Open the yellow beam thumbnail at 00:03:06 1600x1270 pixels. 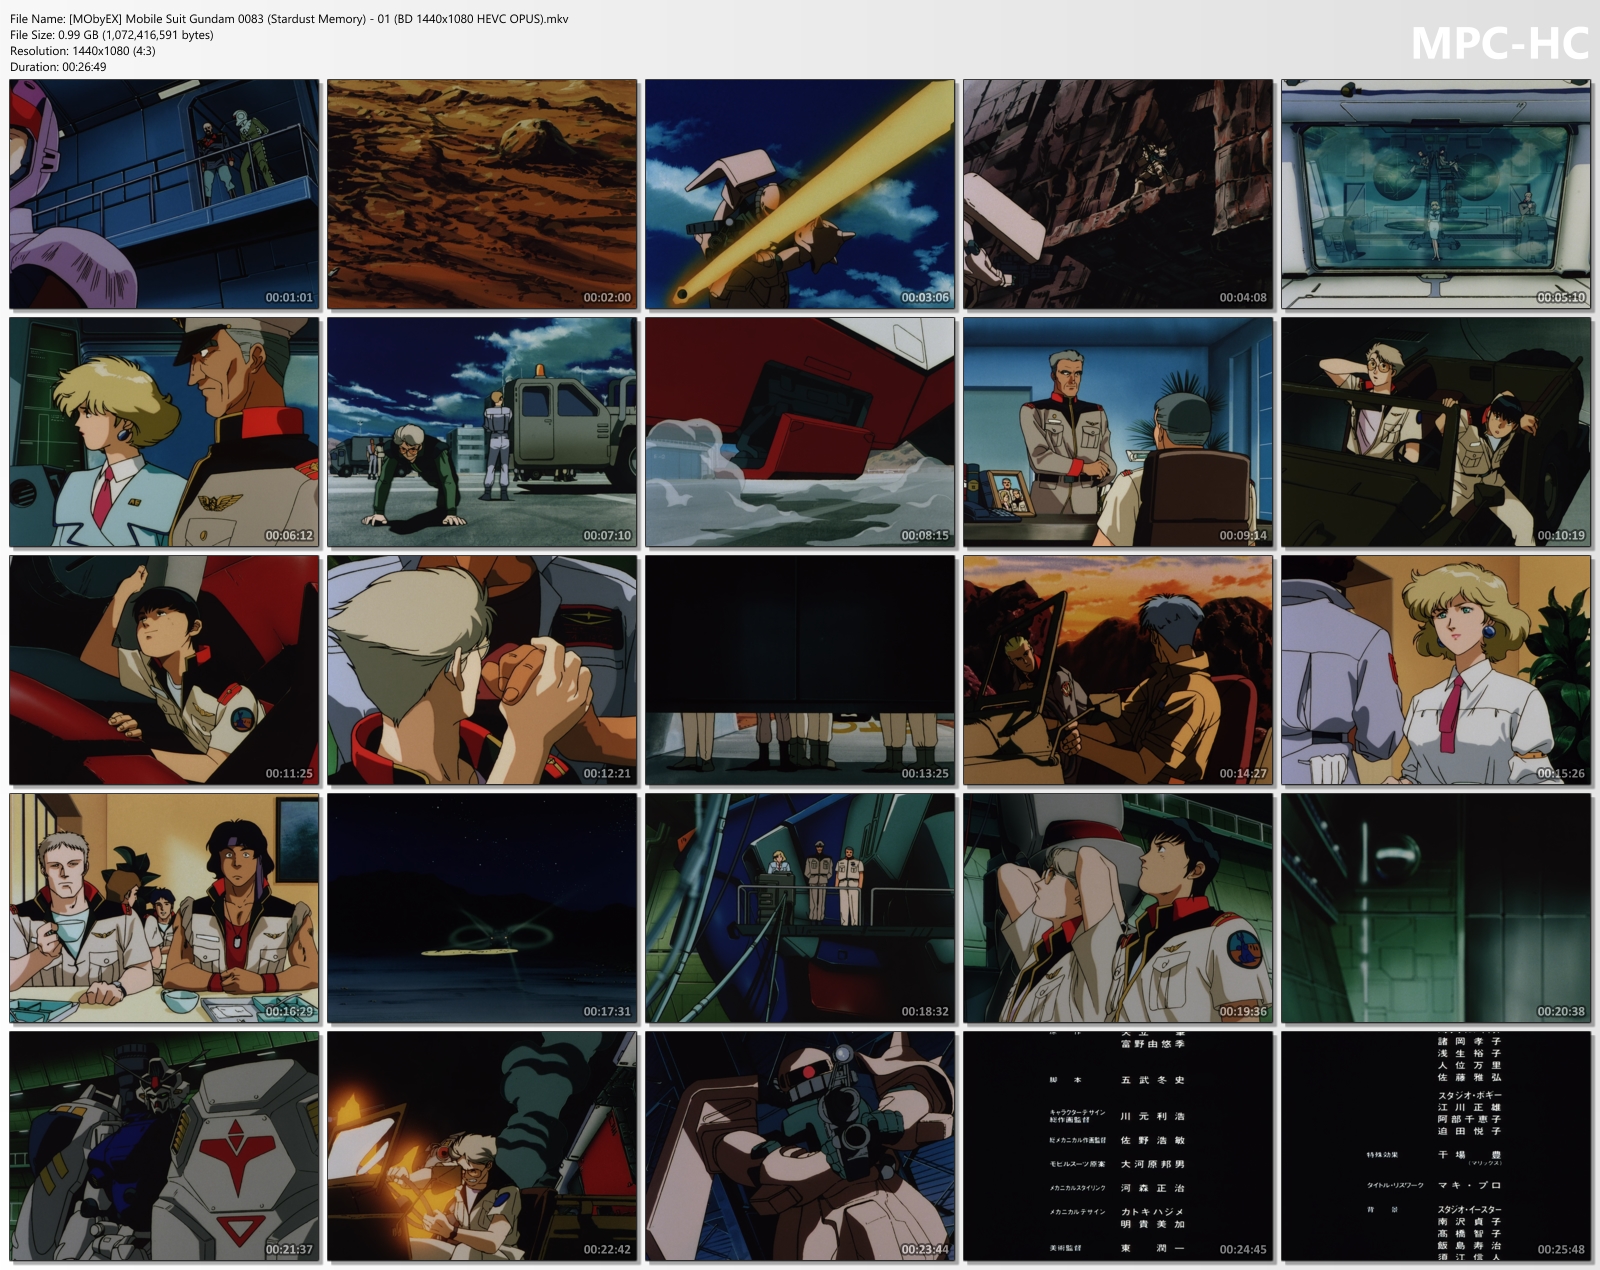point(800,194)
